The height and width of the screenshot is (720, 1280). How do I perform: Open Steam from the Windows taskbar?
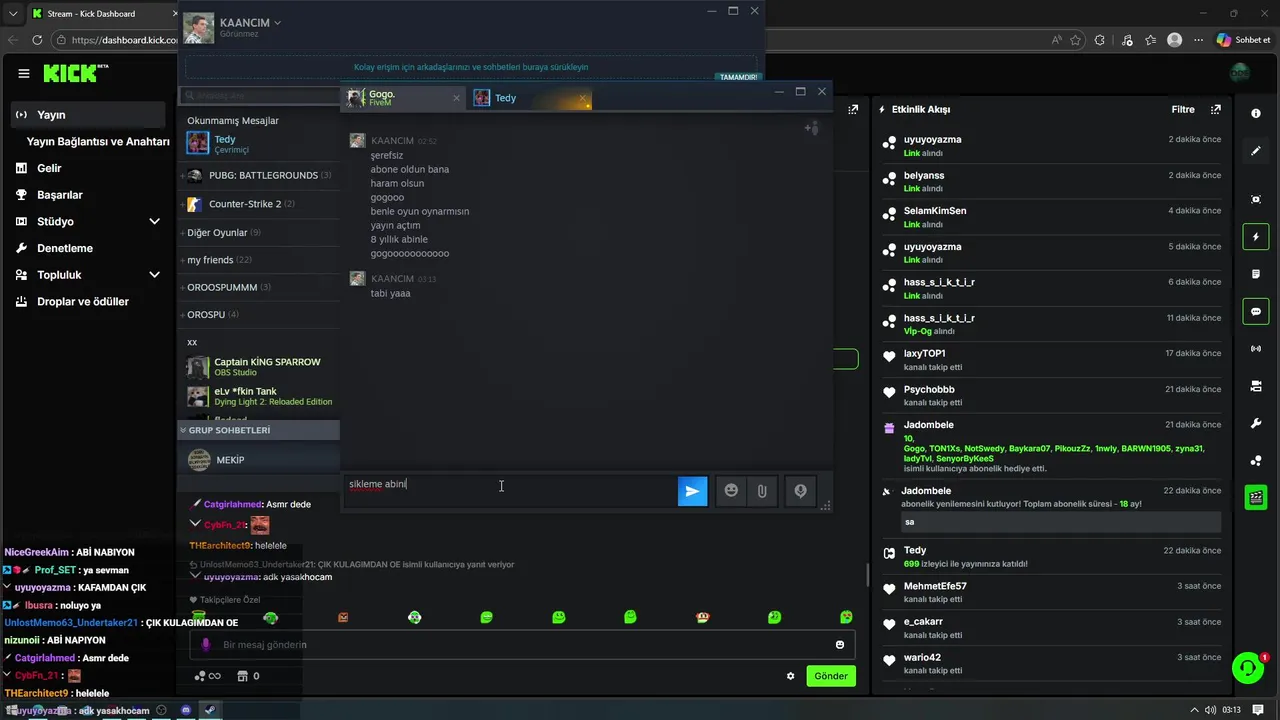[x=210, y=710]
